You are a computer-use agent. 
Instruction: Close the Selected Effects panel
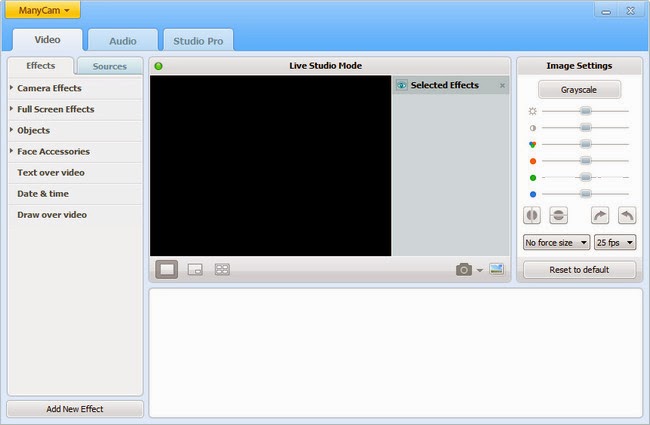[502, 85]
